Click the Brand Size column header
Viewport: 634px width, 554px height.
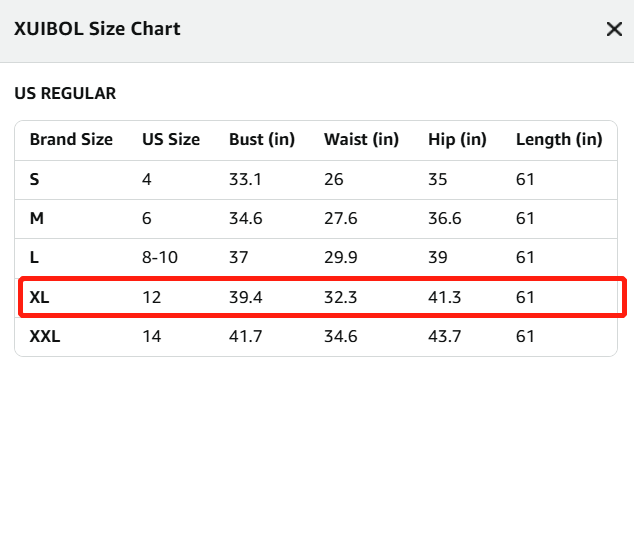[71, 140]
